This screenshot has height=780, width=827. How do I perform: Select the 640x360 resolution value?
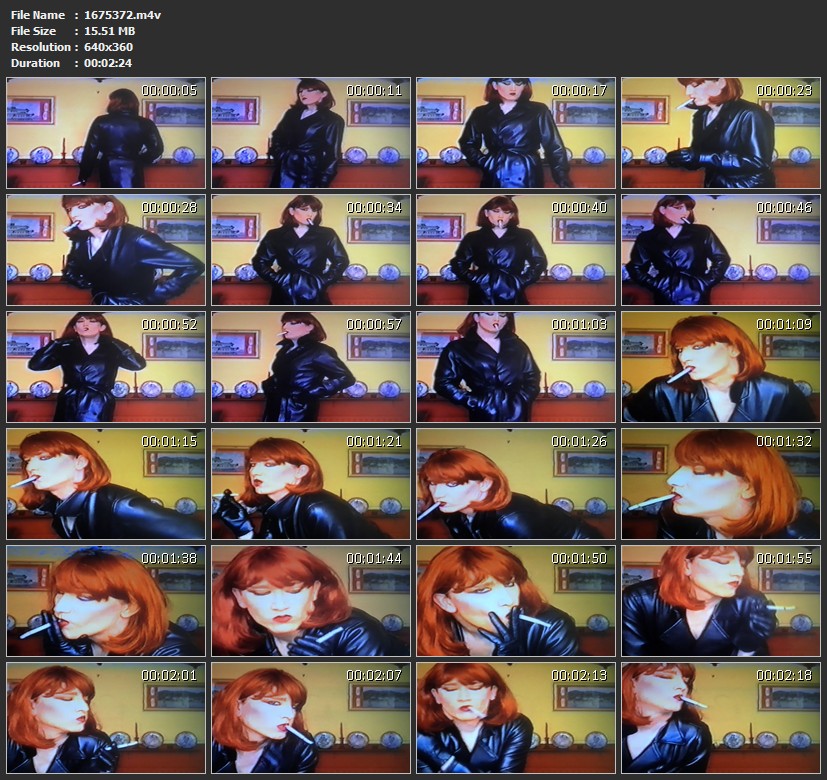pos(108,47)
